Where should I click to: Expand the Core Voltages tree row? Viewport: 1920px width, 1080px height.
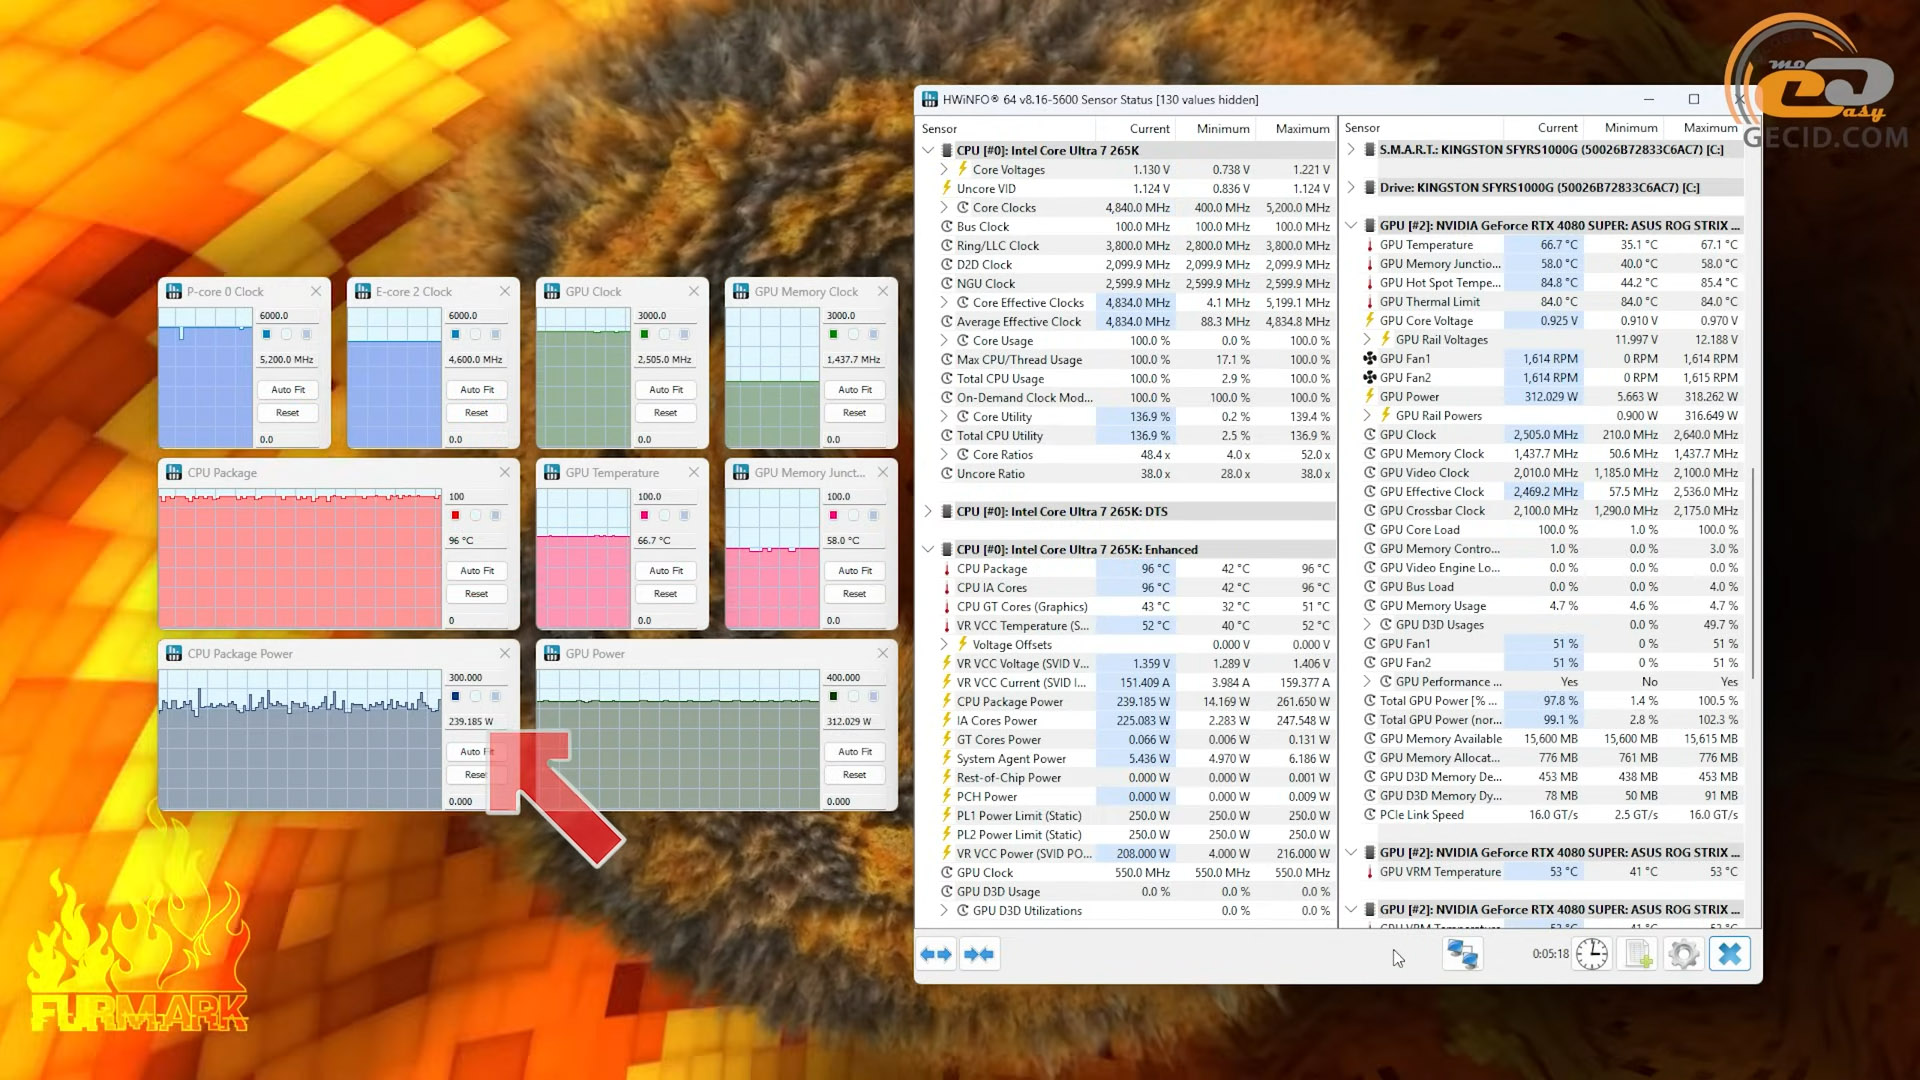(x=944, y=169)
